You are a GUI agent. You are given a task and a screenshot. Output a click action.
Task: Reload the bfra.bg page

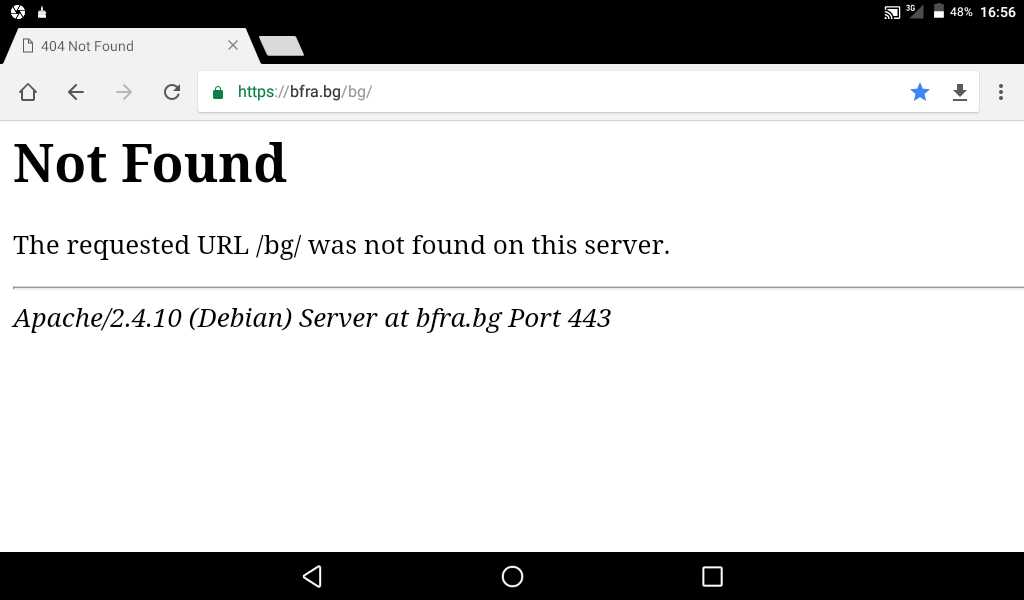pyautogui.click(x=172, y=92)
